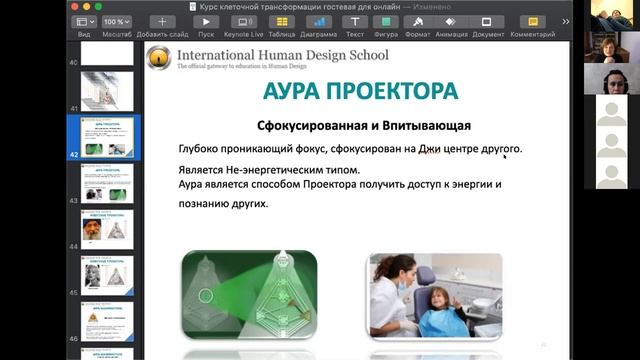Select the green bodygraph aura image

click(x=249, y=295)
